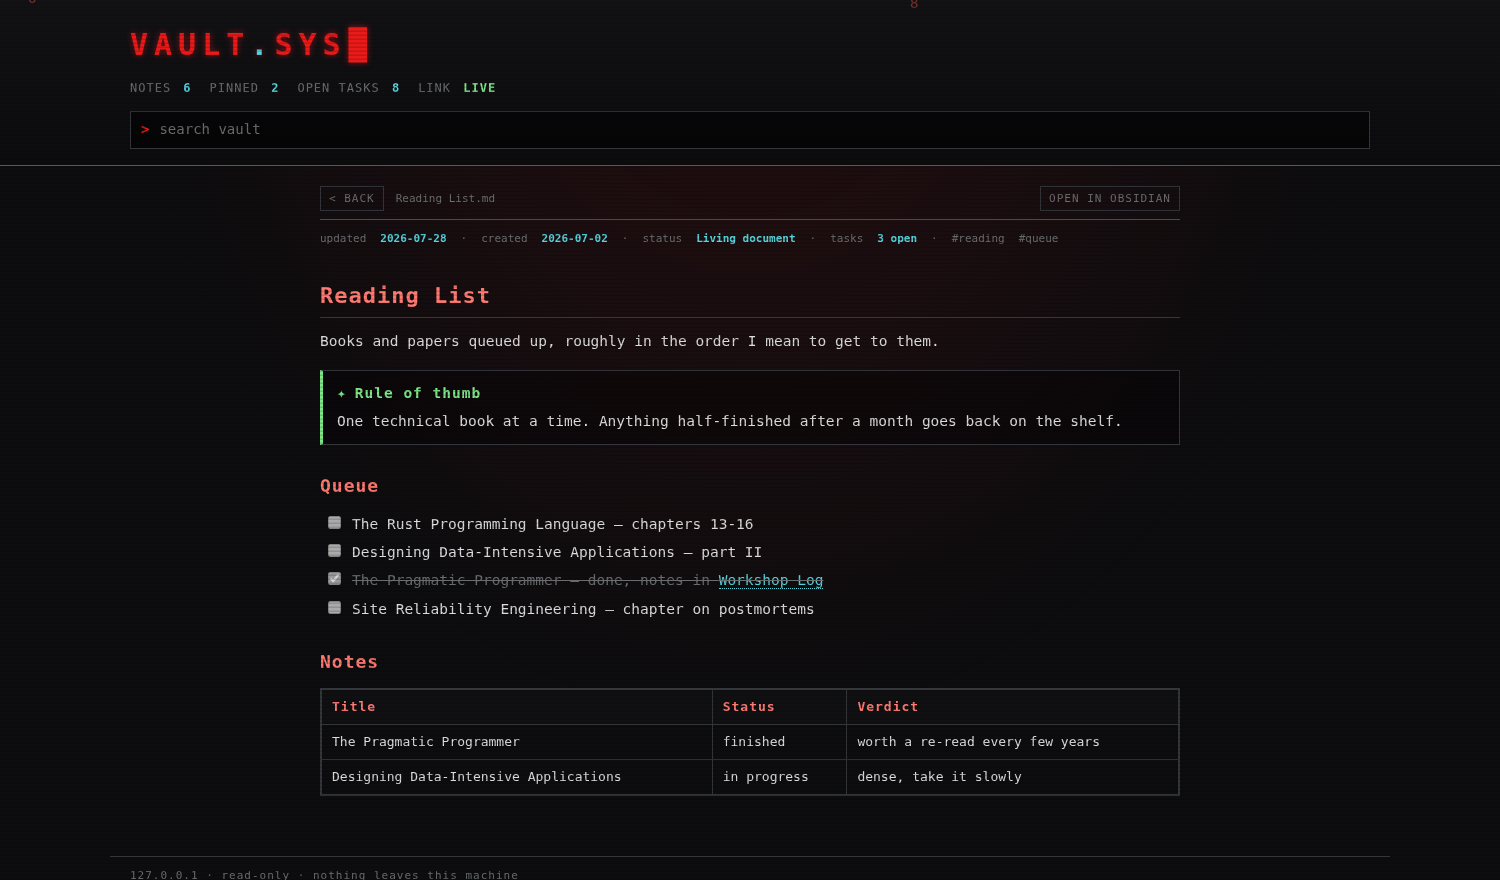Click the Verdict column header
Viewport: 1500px width, 880px height.
[x=1012, y=707]
